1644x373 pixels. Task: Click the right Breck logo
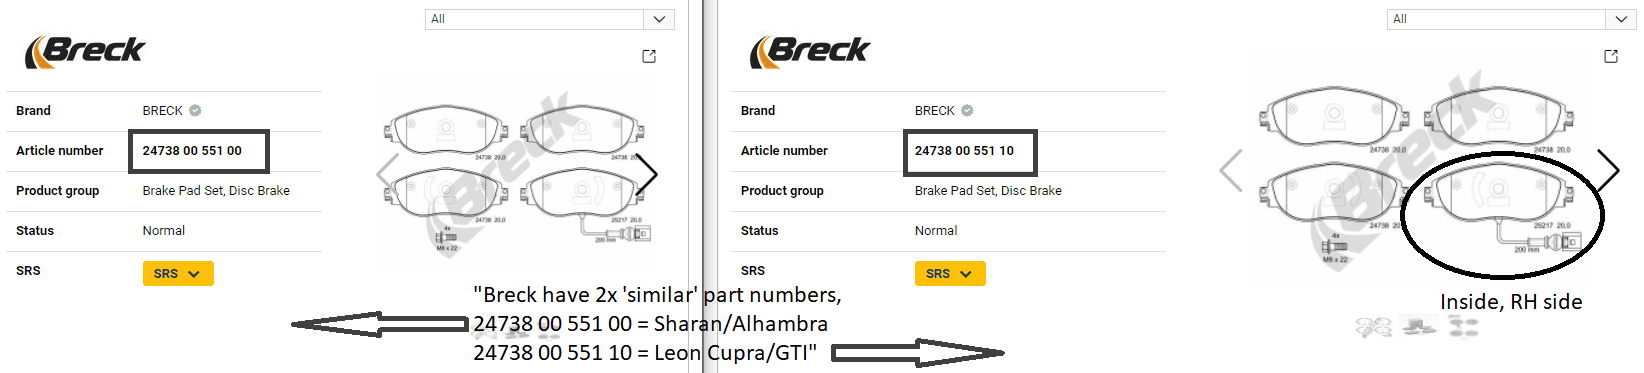point(810,51)
